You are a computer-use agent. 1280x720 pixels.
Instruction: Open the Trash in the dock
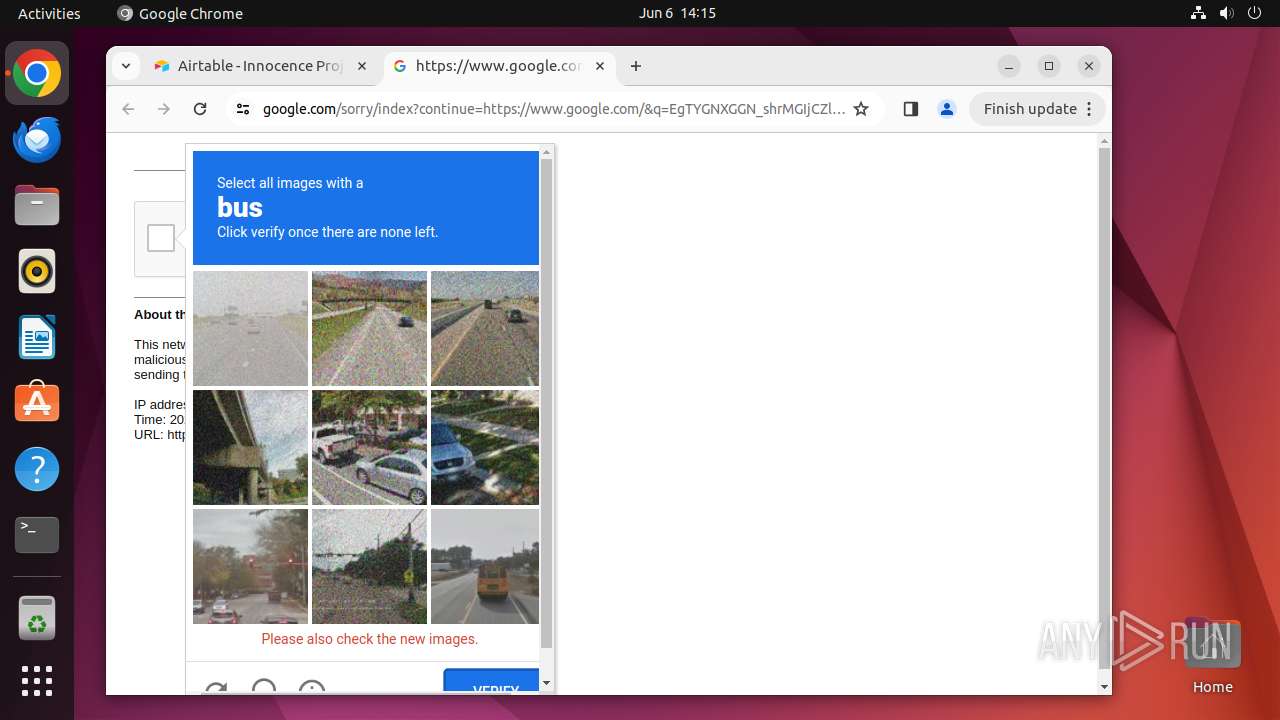[37, 618]
